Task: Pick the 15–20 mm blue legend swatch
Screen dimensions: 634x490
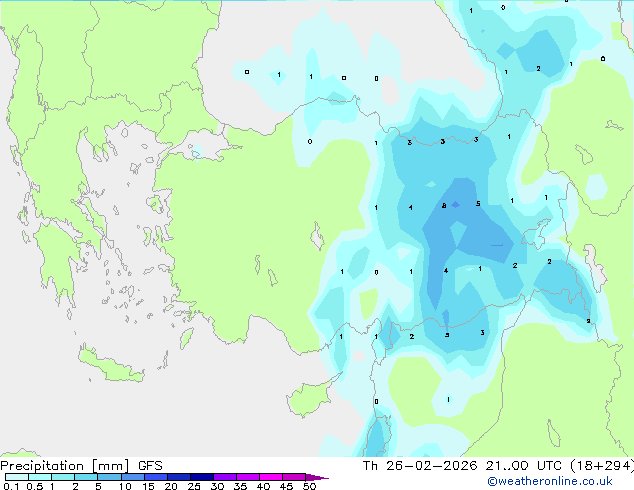Action: [155, 477]
